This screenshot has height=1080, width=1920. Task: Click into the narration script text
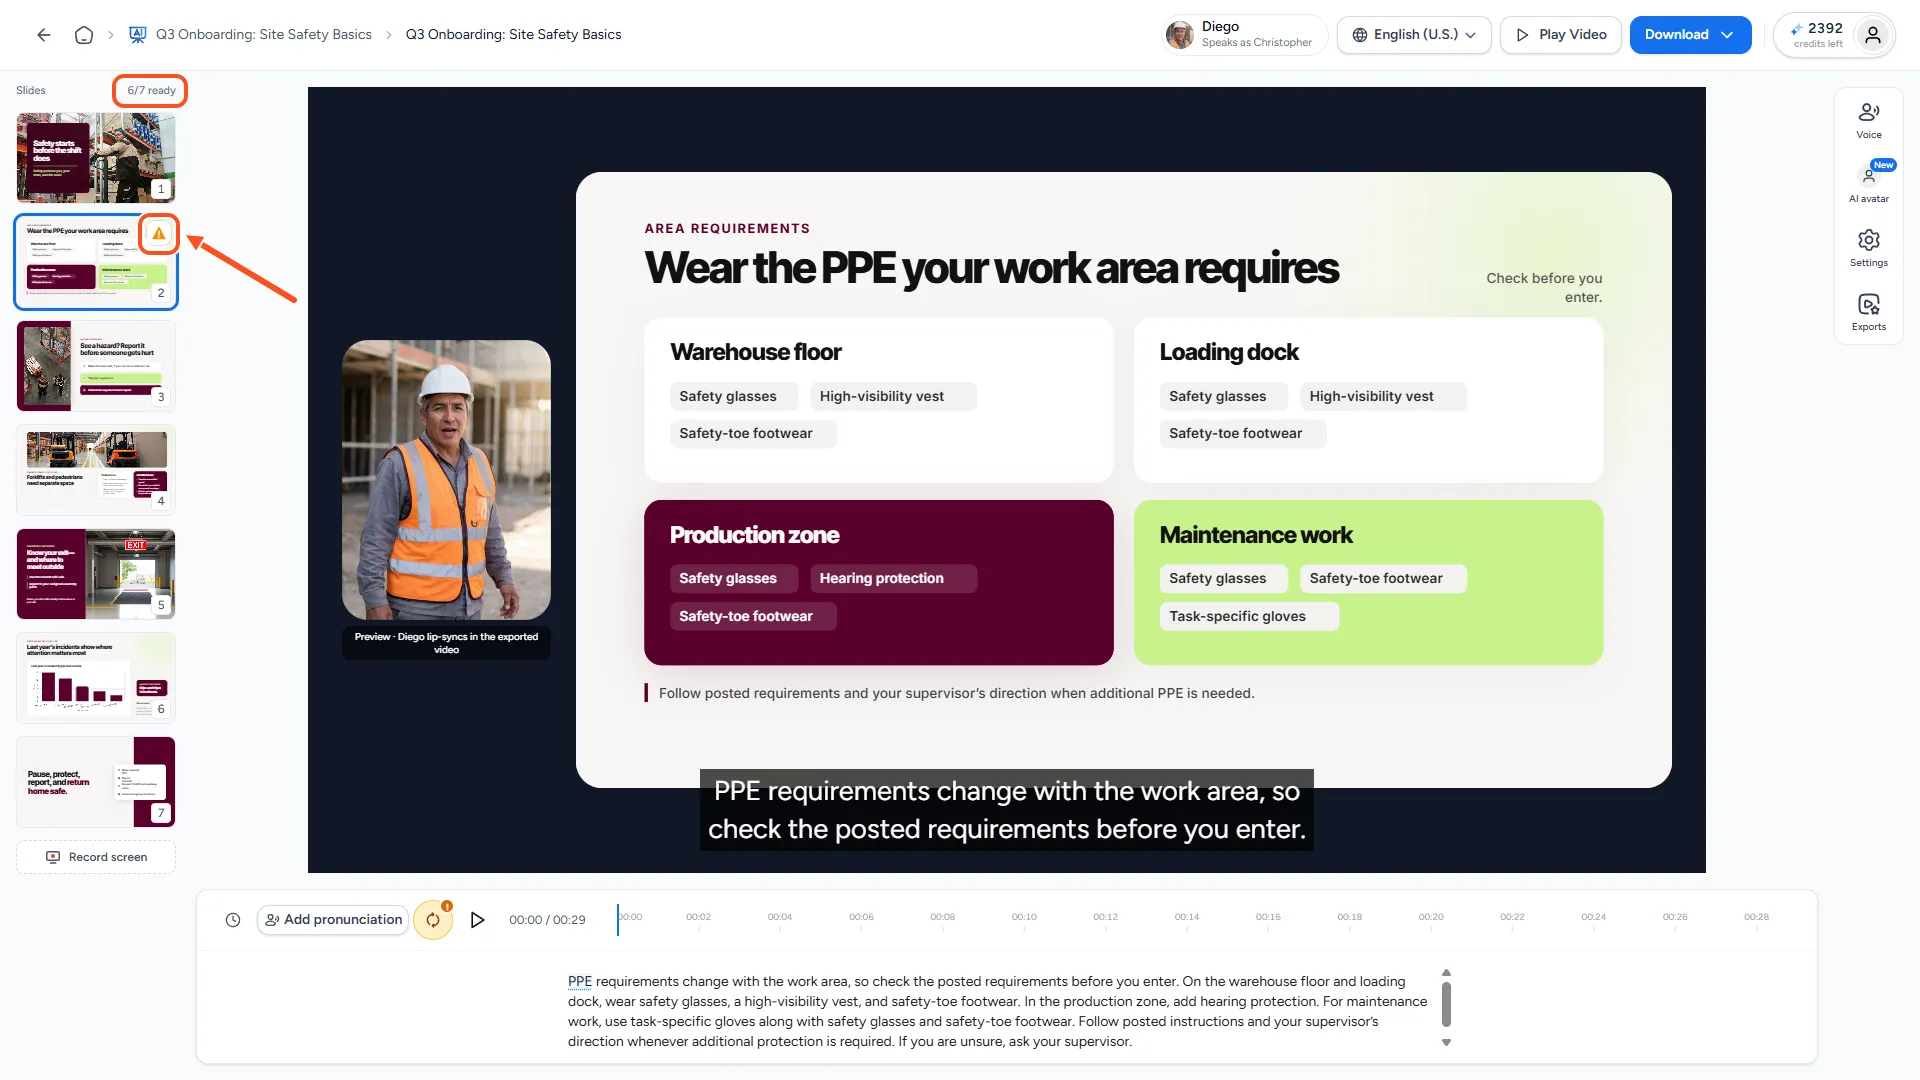(997, 1012)
